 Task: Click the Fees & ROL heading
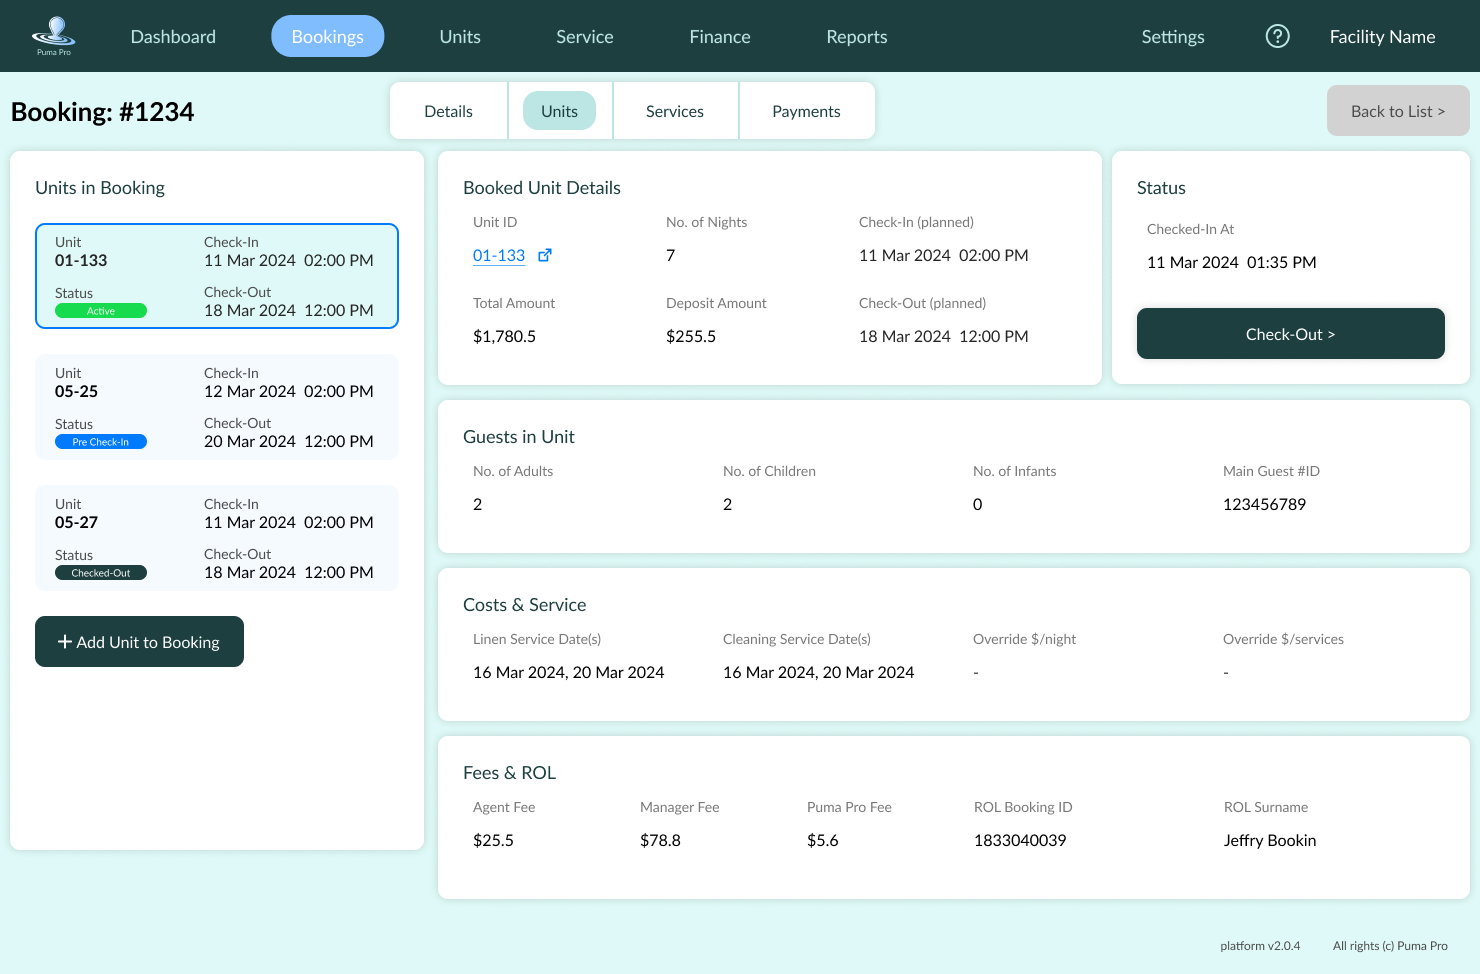(509, 773)
